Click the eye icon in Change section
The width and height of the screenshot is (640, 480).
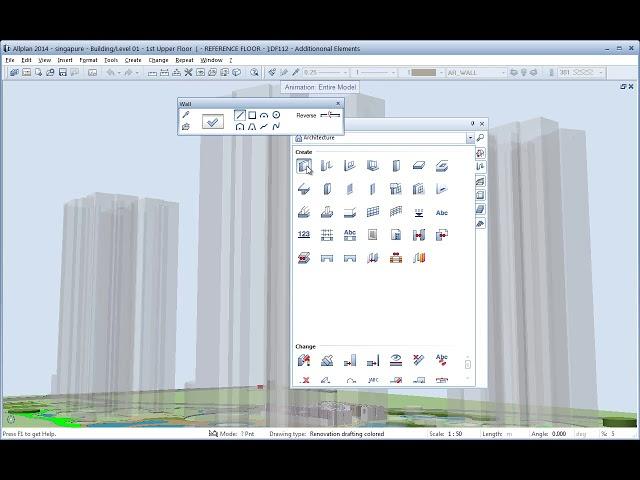click(396, 360)
